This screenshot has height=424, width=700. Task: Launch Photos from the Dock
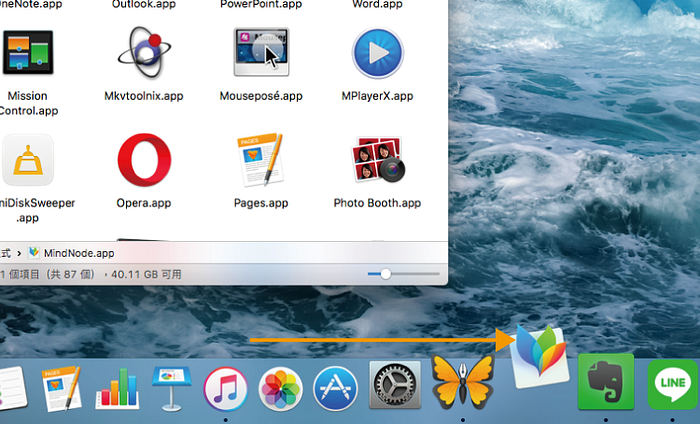(x=280, y=389)
